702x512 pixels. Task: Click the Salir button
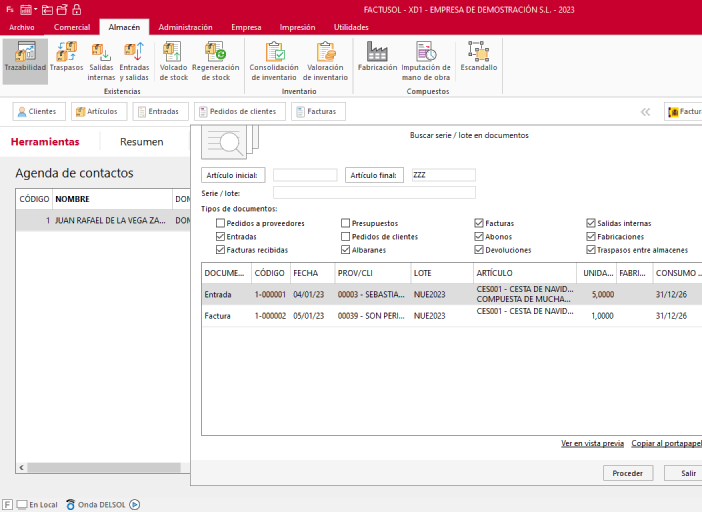685,473
